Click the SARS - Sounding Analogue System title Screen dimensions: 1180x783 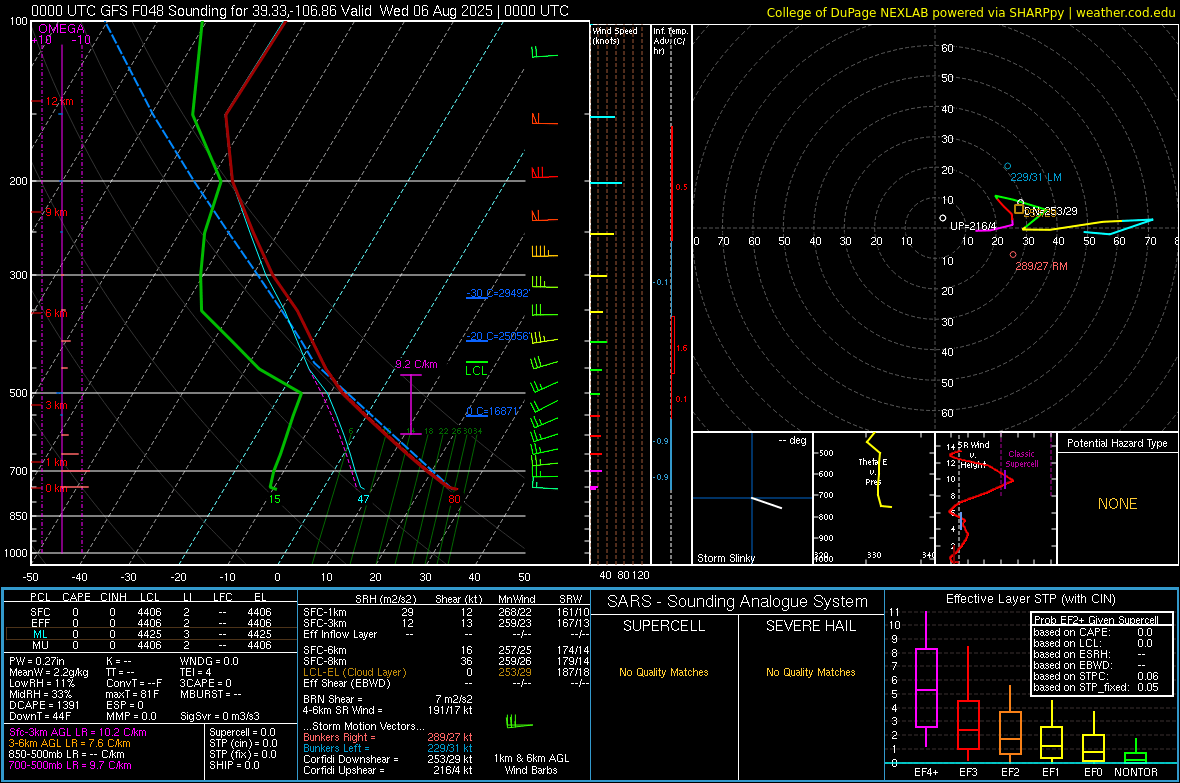(738, 602)
